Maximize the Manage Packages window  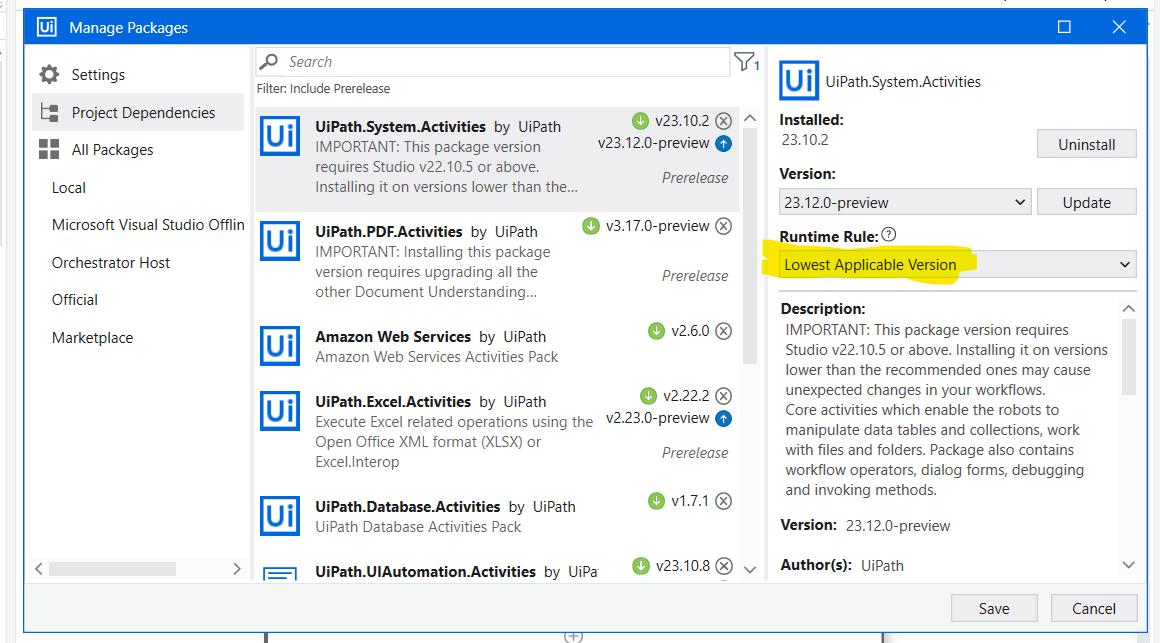[x=1064, y=27]
